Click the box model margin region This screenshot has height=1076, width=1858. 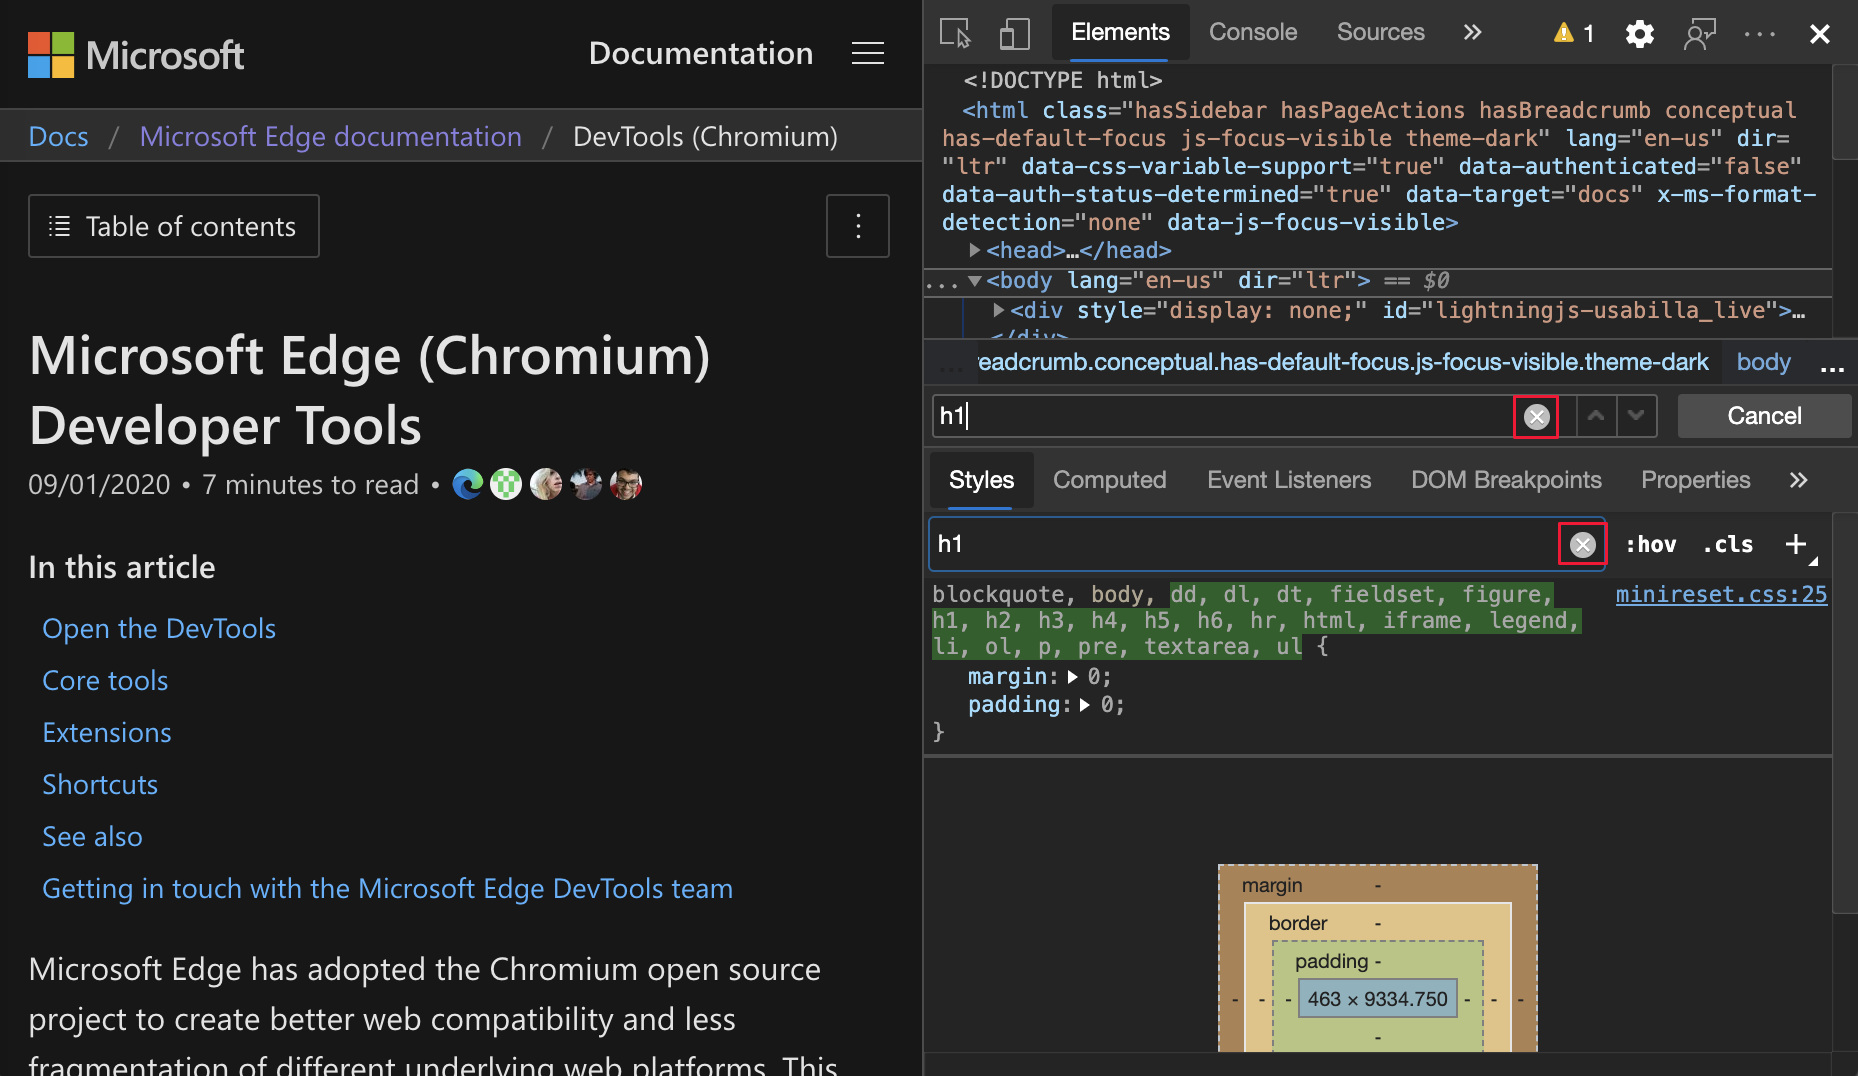1377,884
